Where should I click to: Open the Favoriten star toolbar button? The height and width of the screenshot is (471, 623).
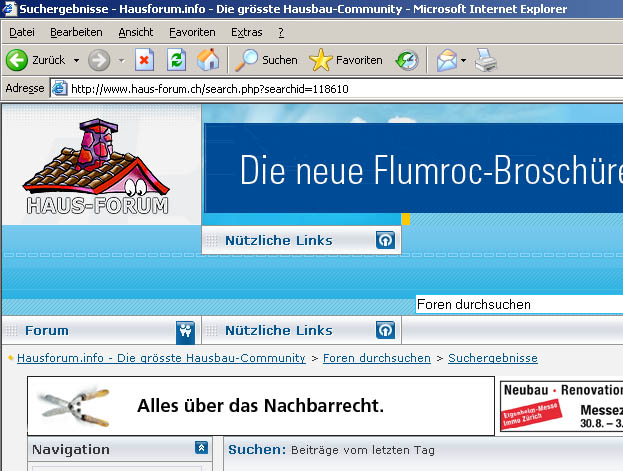[346, 60]
